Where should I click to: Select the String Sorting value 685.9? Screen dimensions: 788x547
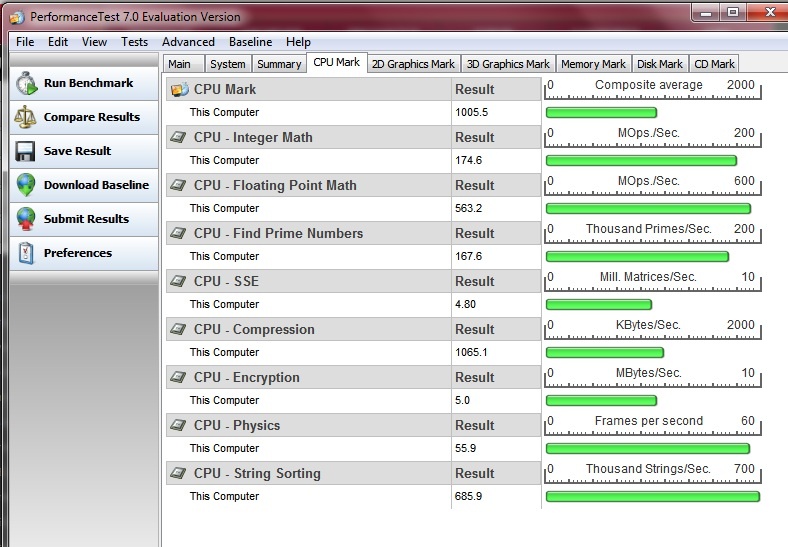(468, 496)
